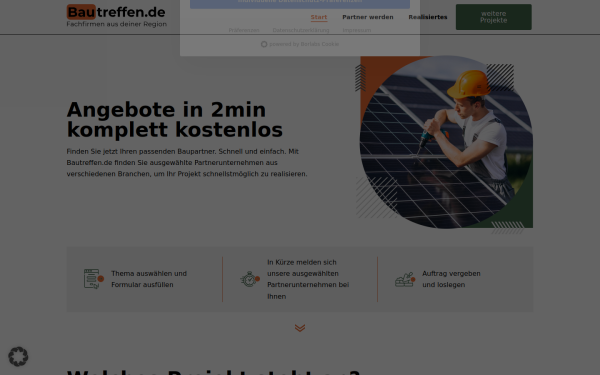This screenshot has height=375, width=600.
Task: Click the orange double-chevron down arrow
Action: (300, 328)
